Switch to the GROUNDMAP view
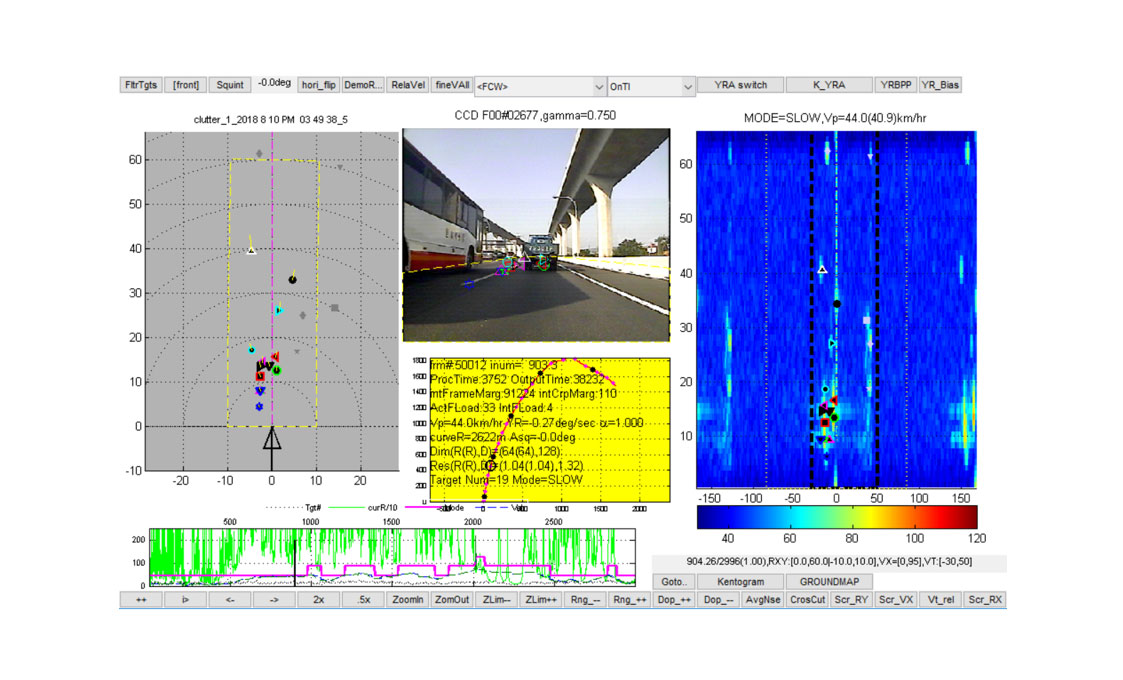Viewport: 1123px width, 680px height. (829, 581)
